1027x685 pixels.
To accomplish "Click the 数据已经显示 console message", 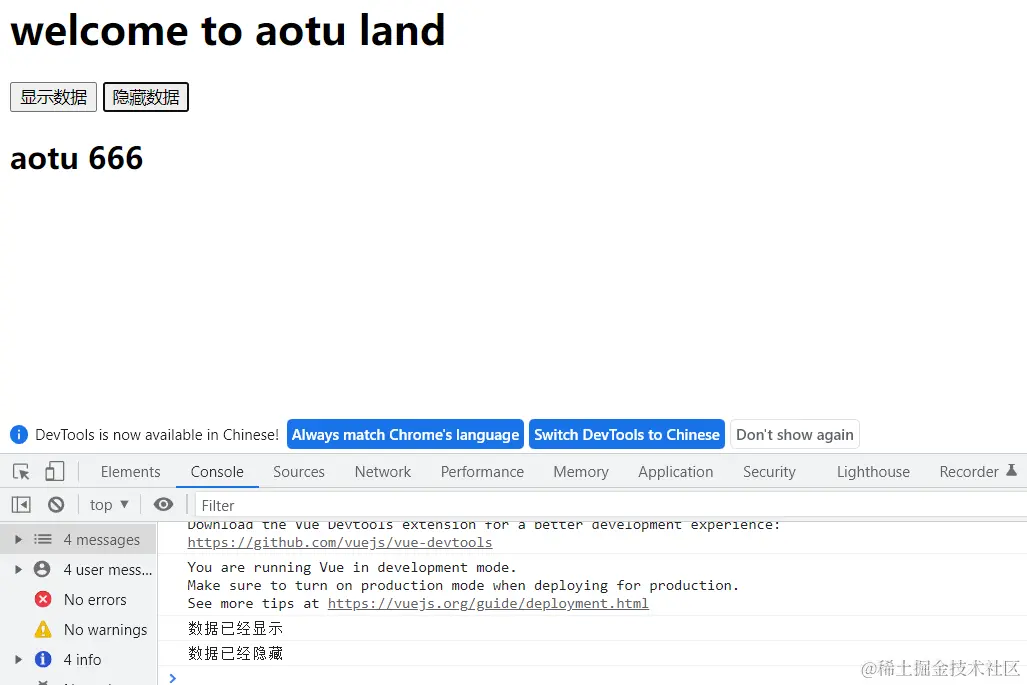I will [x=235, y=628].
